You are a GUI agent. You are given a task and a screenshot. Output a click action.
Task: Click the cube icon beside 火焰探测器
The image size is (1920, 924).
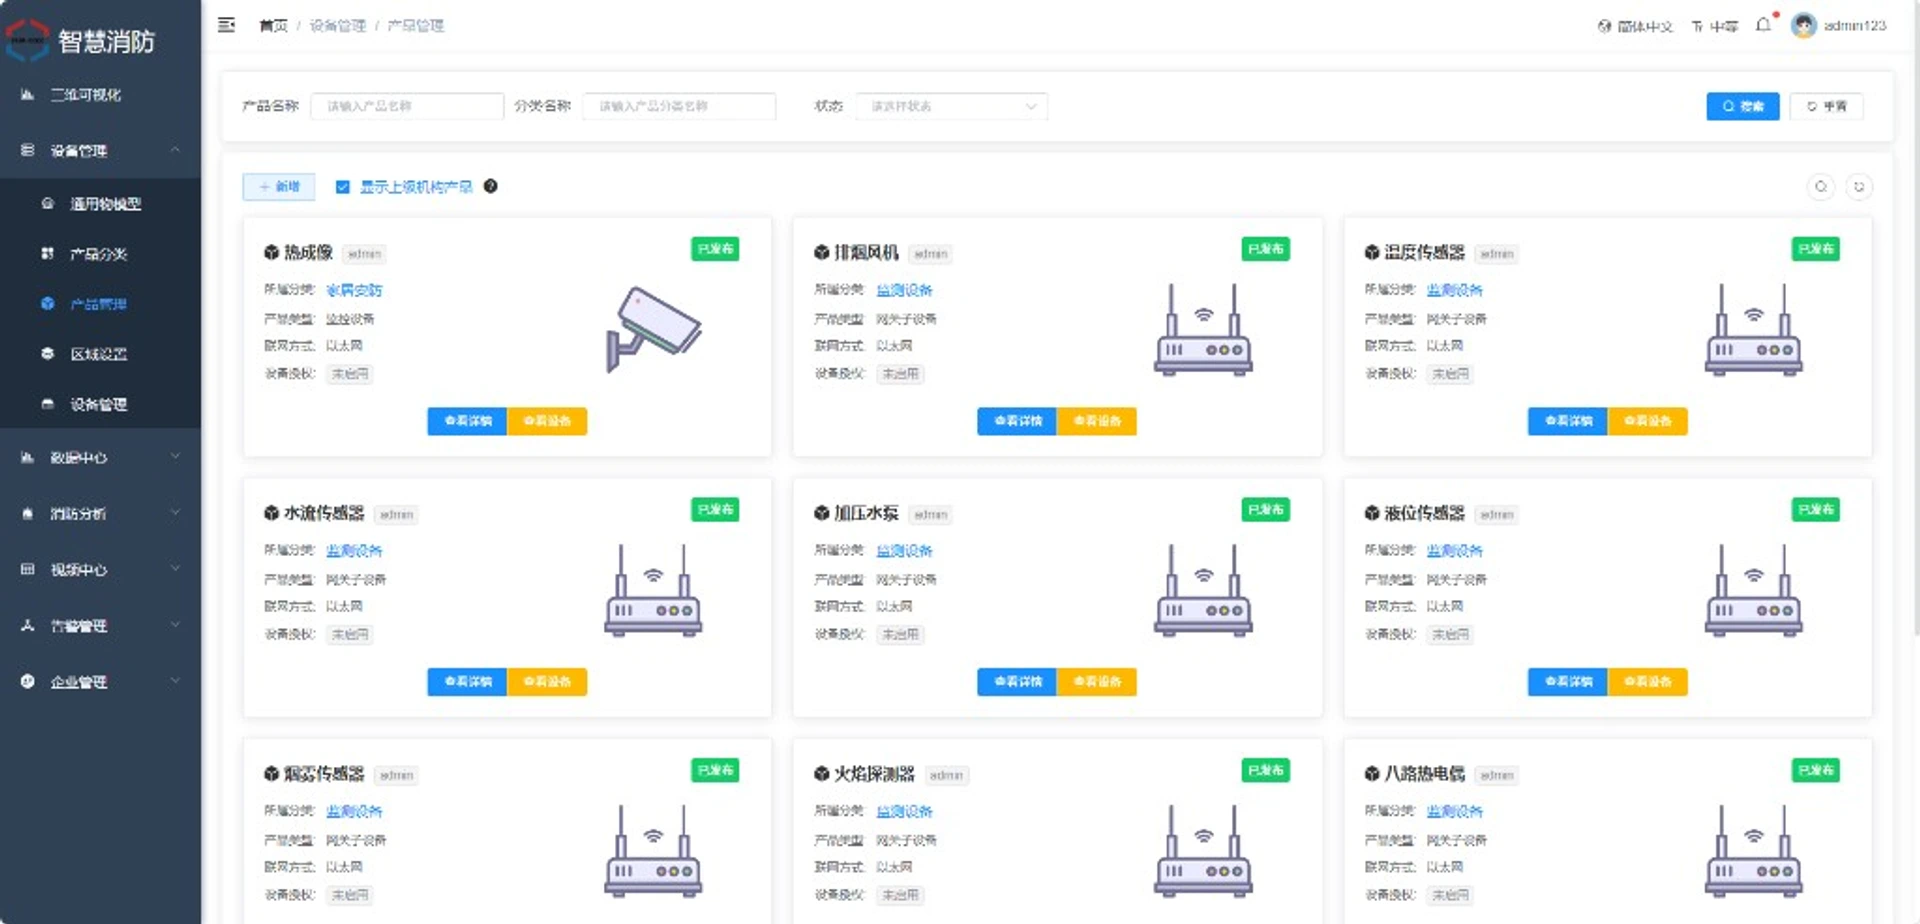[822, 774]
